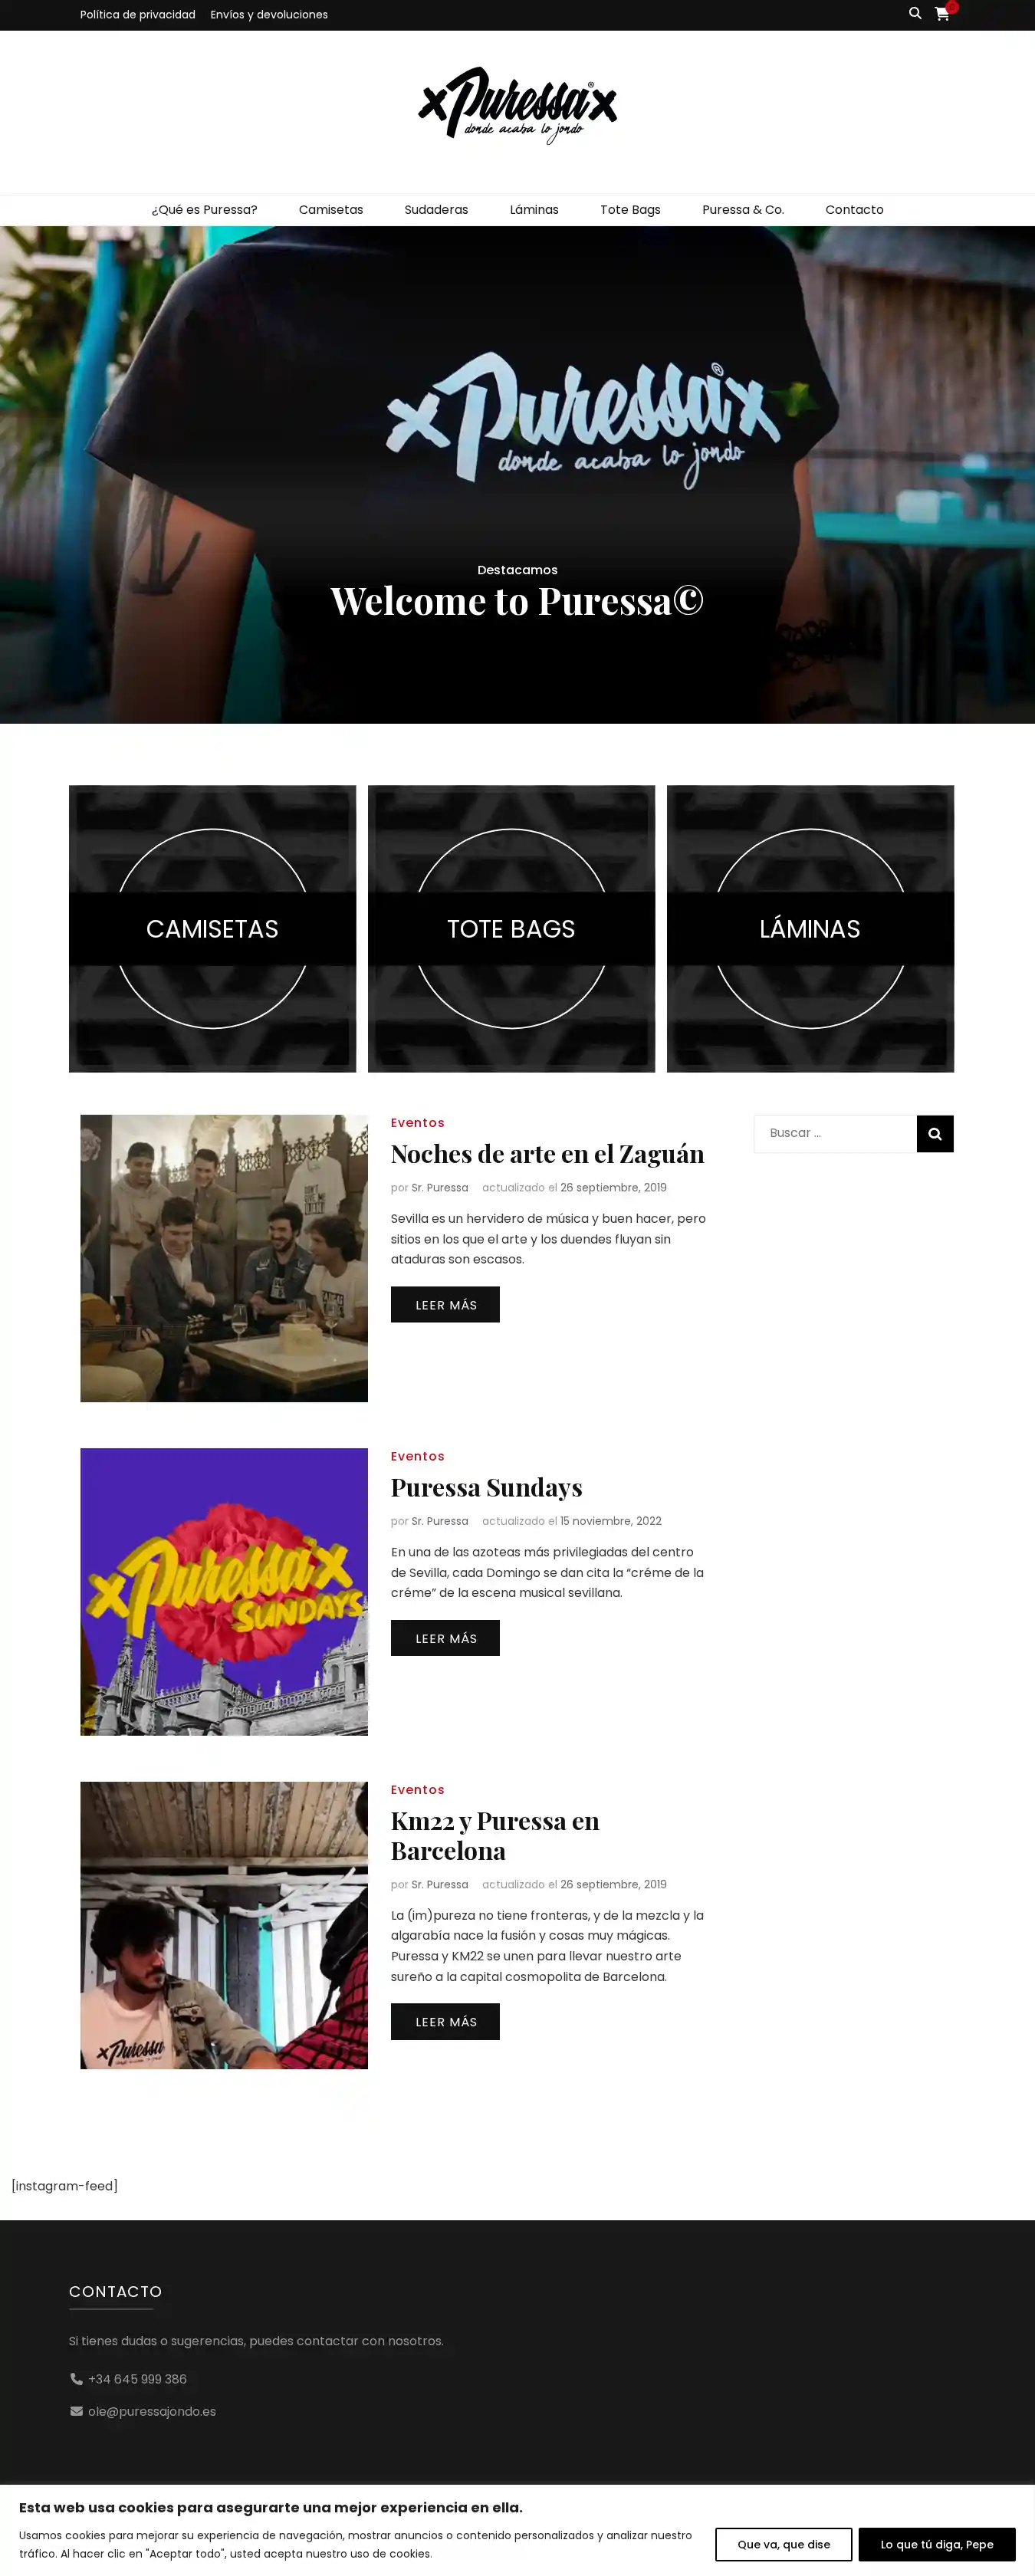Open the Camisetas menu item
Screen dimensions: 1035x2576
point(331,210)
